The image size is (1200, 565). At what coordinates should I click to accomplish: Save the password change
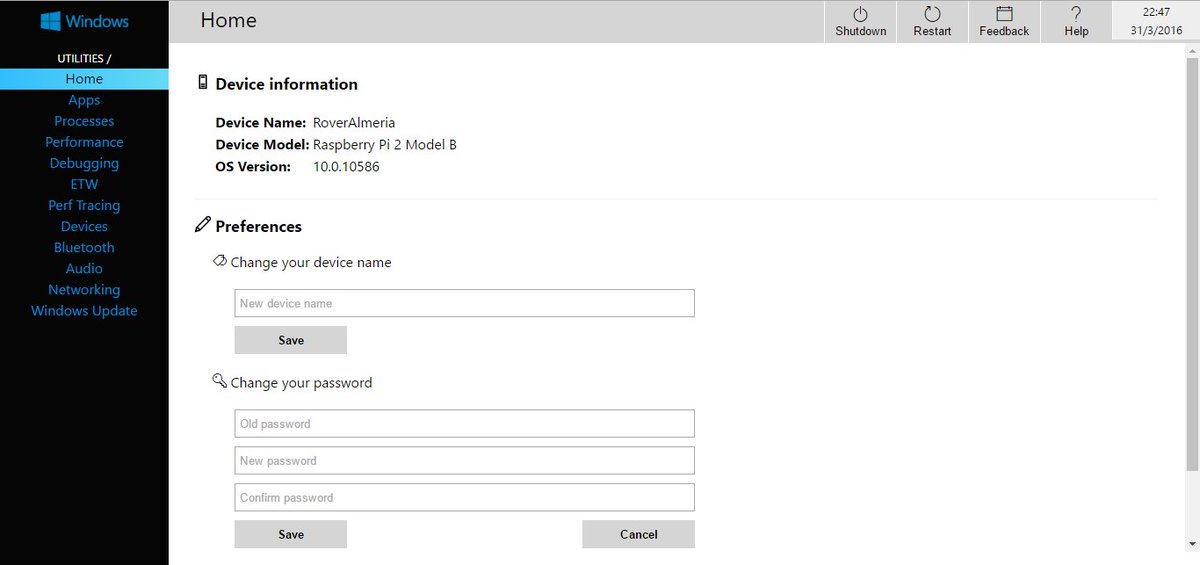pyautogui.click(x=291, y=534)
